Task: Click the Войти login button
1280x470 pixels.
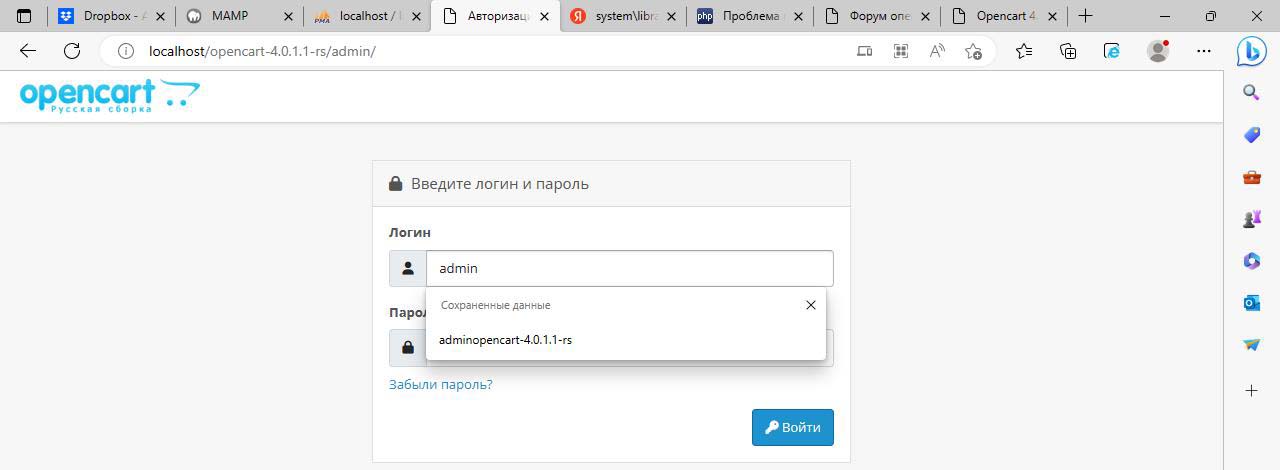Action: [792, 427]
